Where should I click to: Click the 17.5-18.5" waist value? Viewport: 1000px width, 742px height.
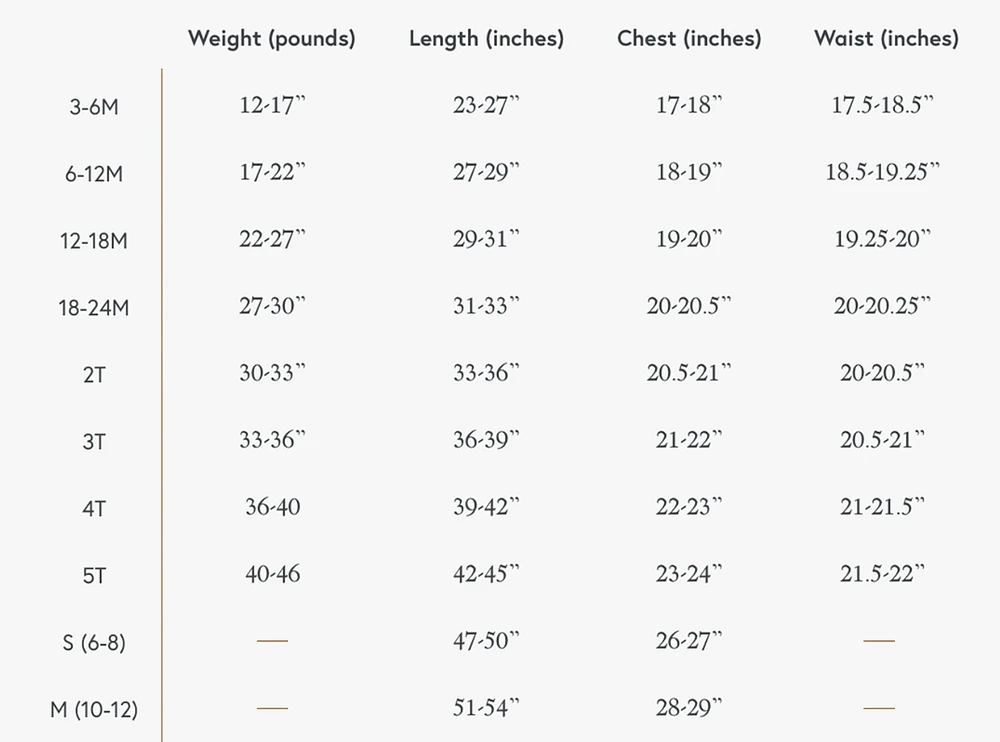pyautogui.click(x=883, y=105)
